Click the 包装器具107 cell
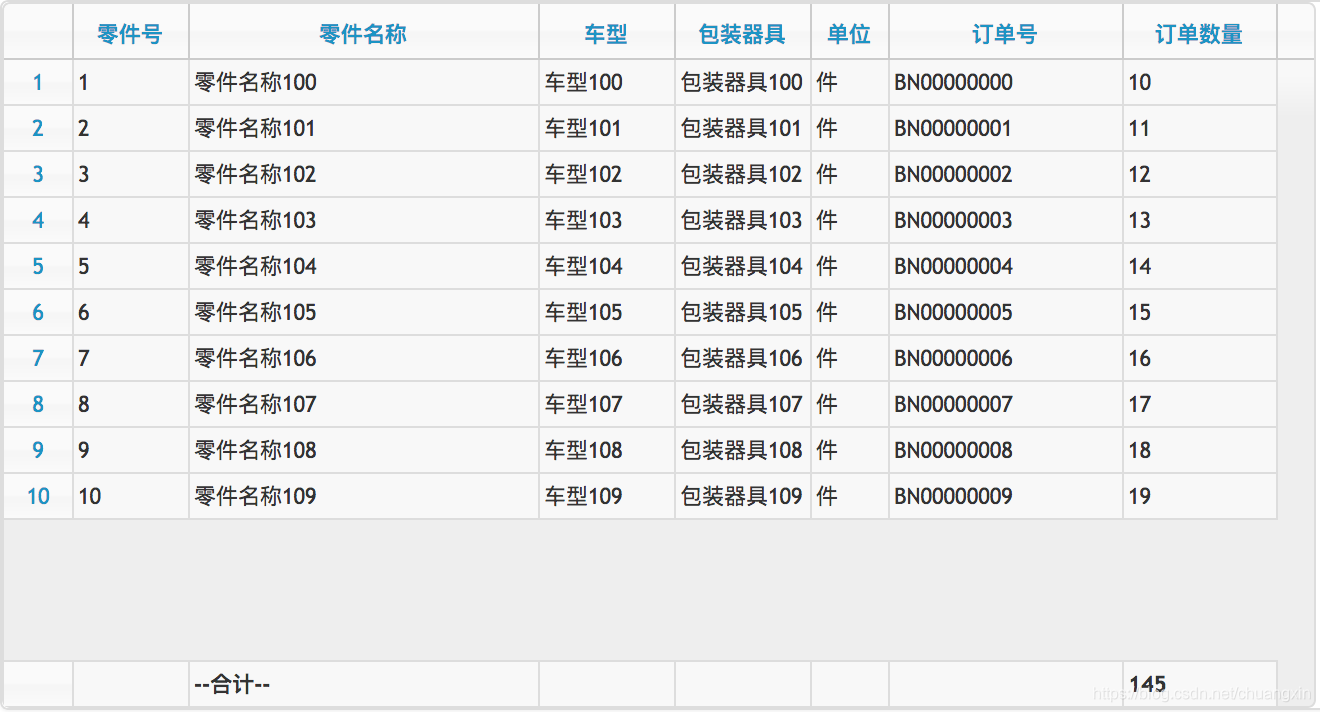The image size is (1320, 712). point(743,404)
